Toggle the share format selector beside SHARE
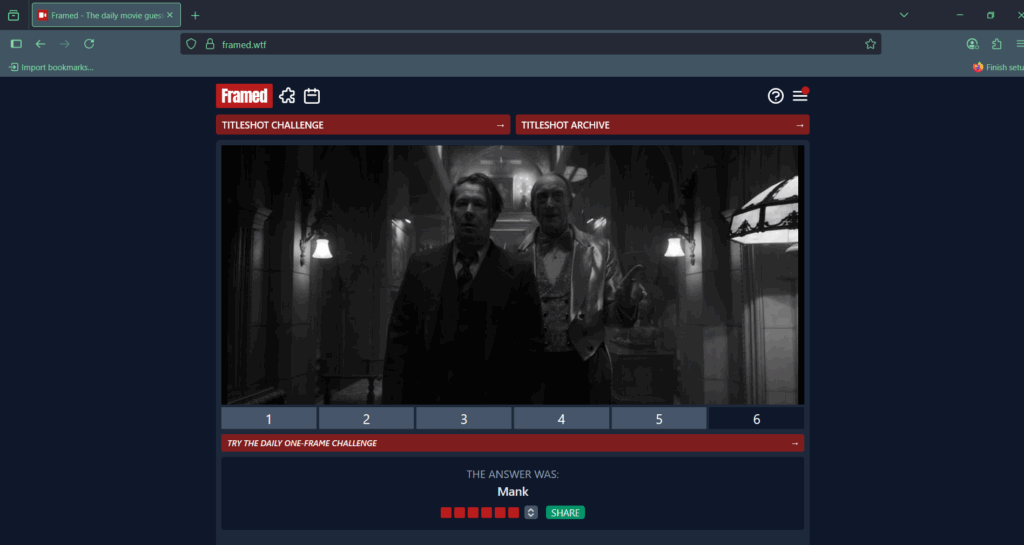Viewport: 1024px width, 545px height. tap(531, 513)
